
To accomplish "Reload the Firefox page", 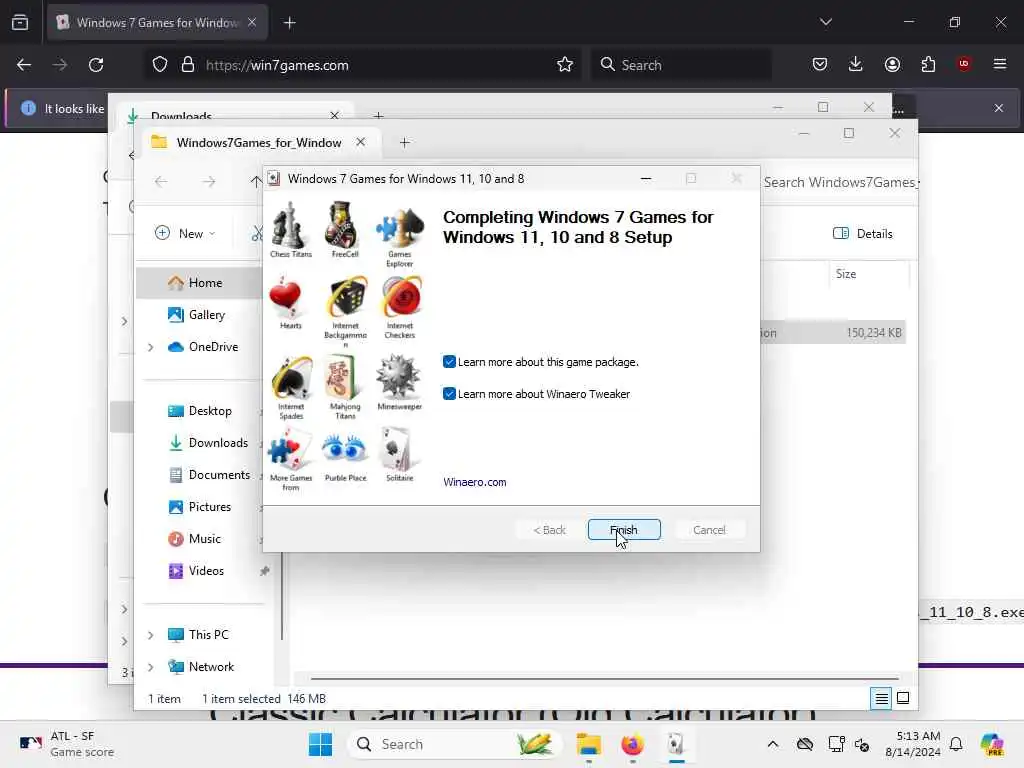I will (x=96, y=65).
